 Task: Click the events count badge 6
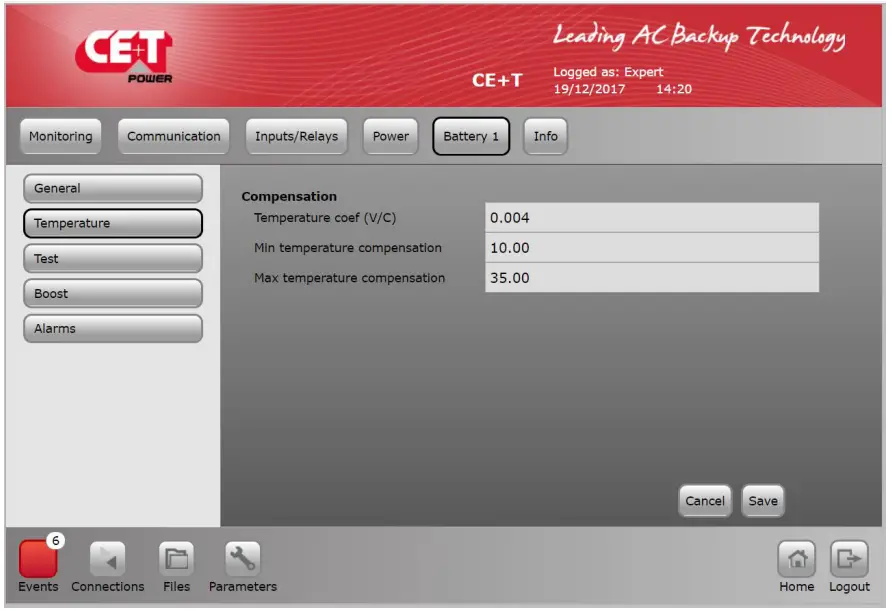click(56, 540)
